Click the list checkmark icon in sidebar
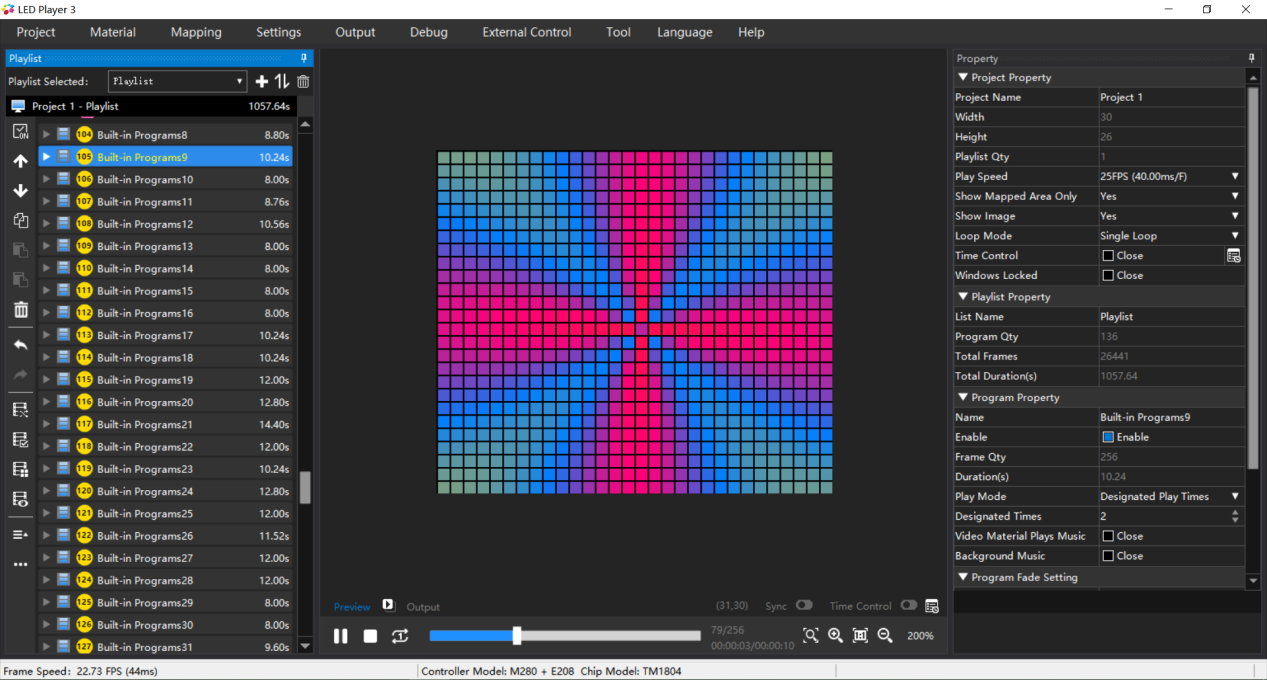This screenshot has width=1267, height=680. point(20,440)
